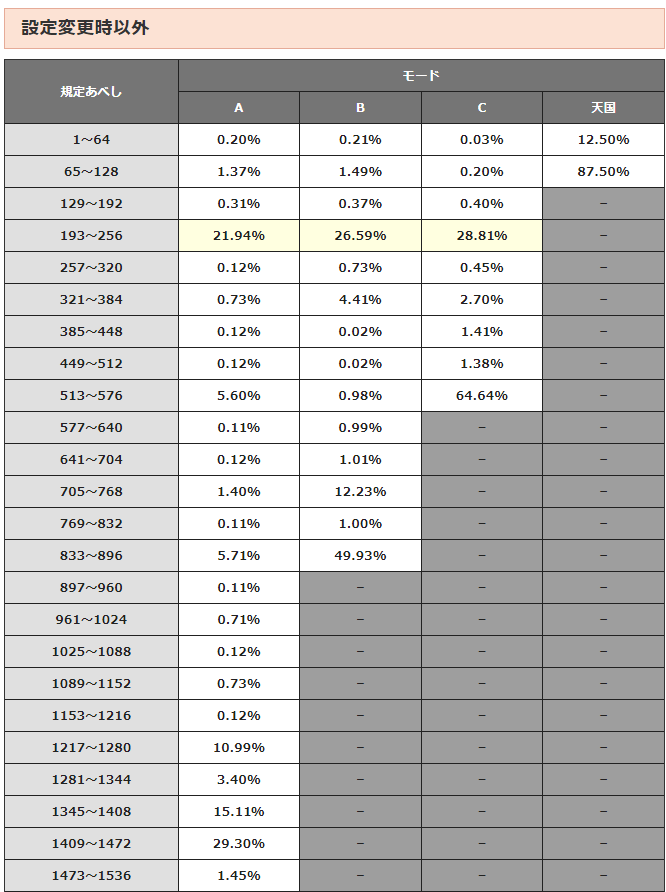This screenshot has width=666, height=892.
Task: Select the 29.30% cell in mode A
Action: click(239, 844)
